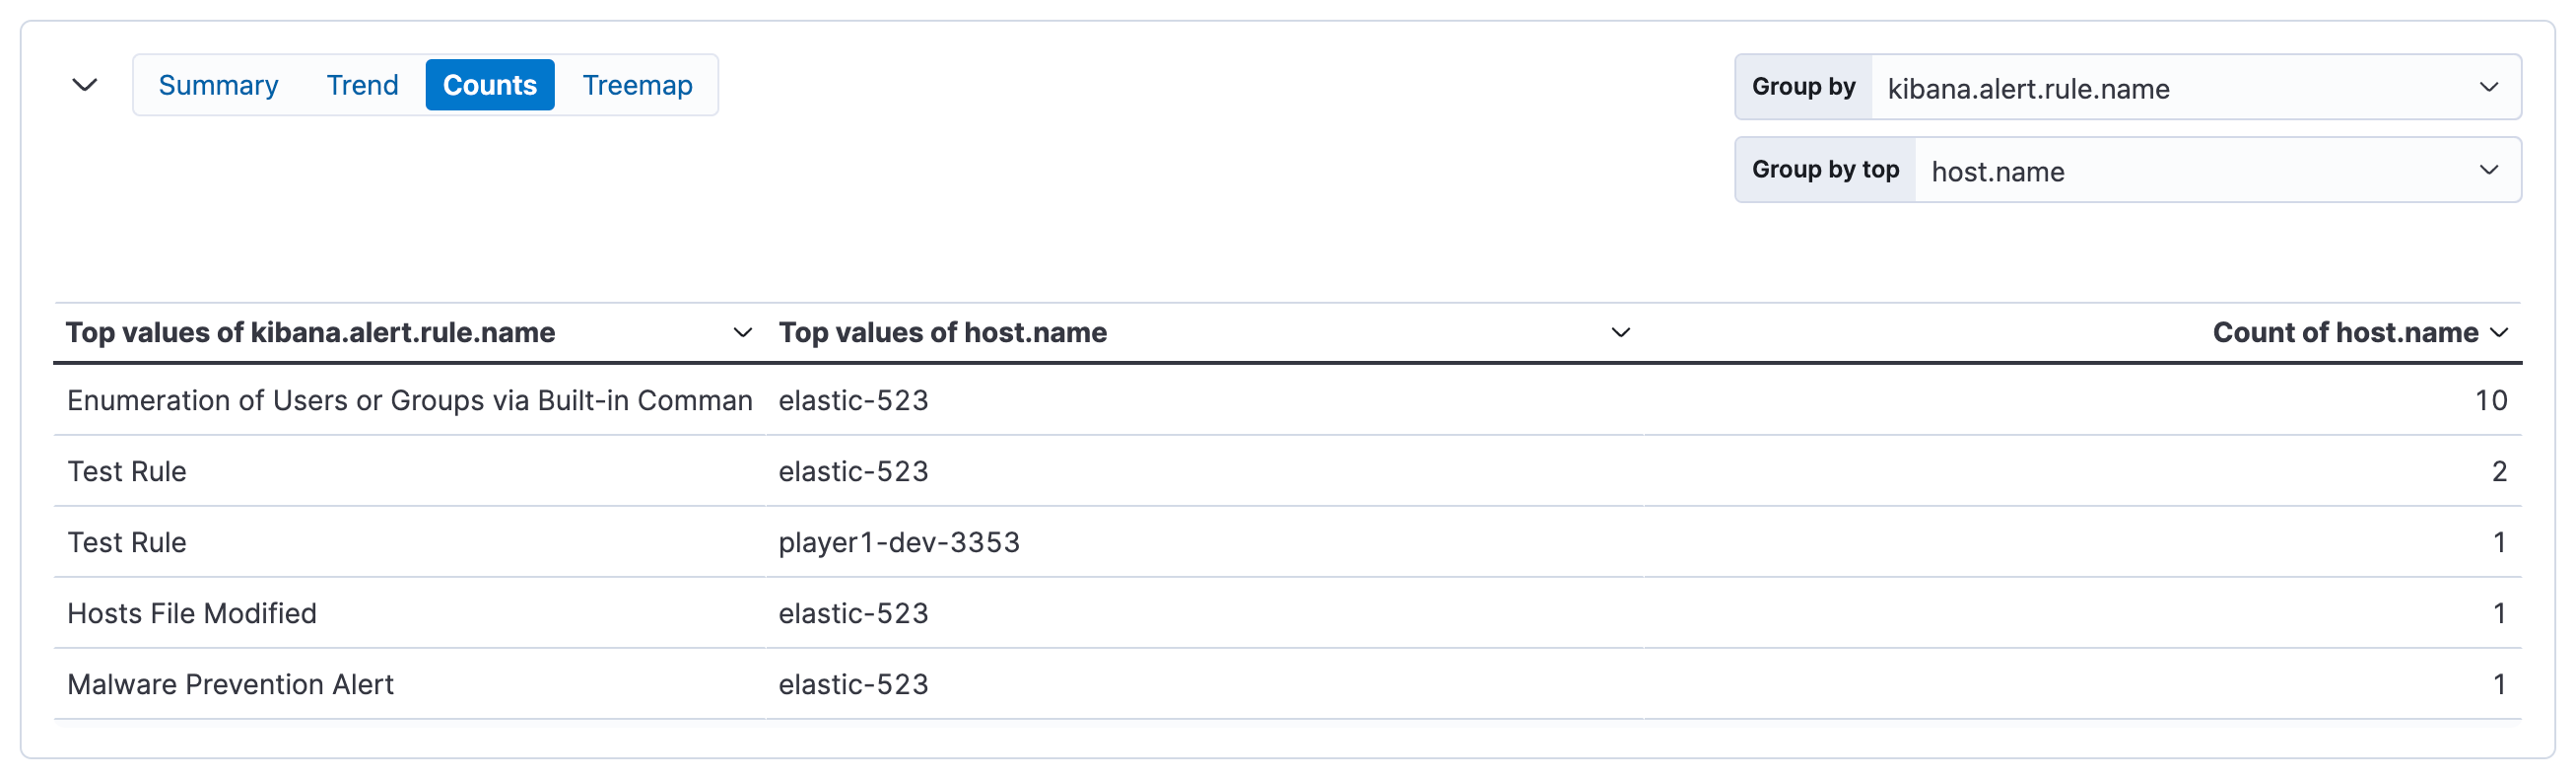Open sort menu for kibana.alert.rule.name column

pos(741,332)
